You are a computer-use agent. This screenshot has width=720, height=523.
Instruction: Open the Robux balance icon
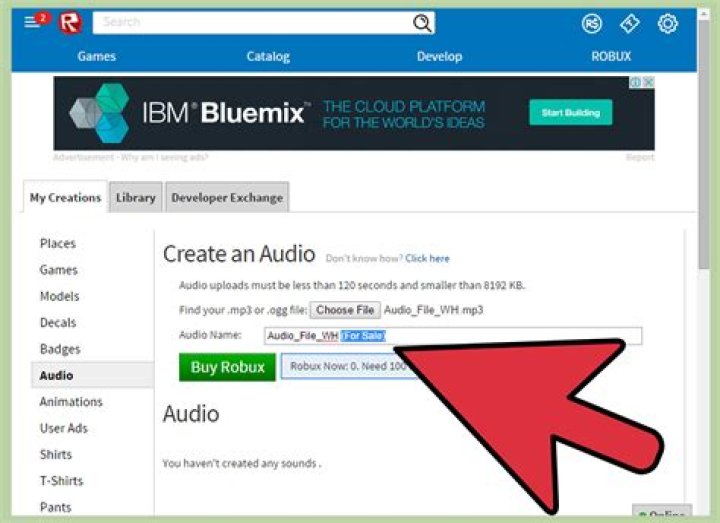592,23
